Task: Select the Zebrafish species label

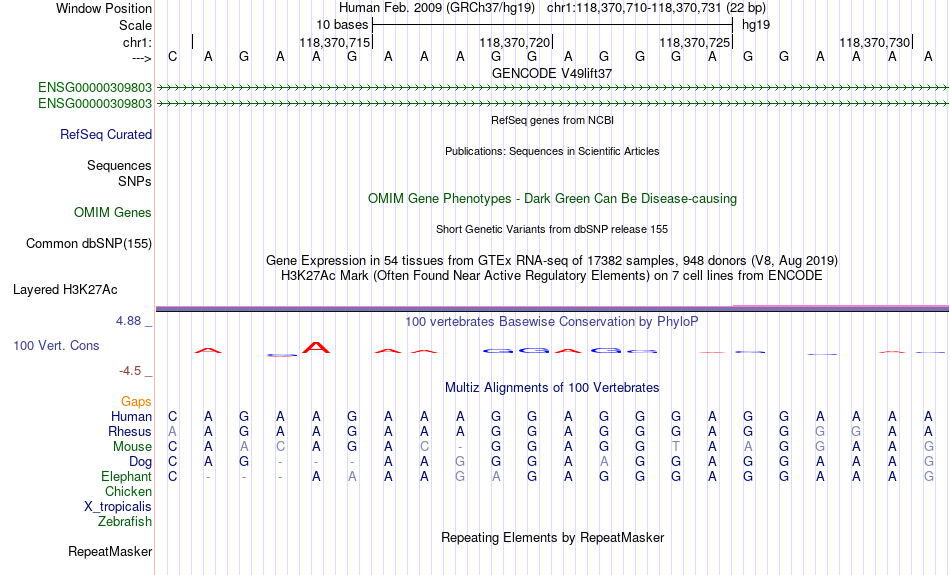Action: 125,521
